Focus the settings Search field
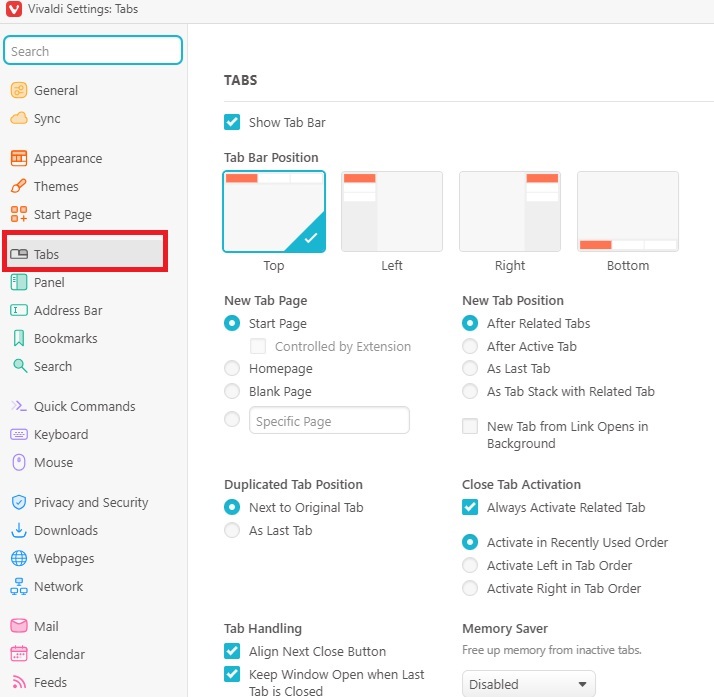The image size is (714, 697). click(93, 51)
